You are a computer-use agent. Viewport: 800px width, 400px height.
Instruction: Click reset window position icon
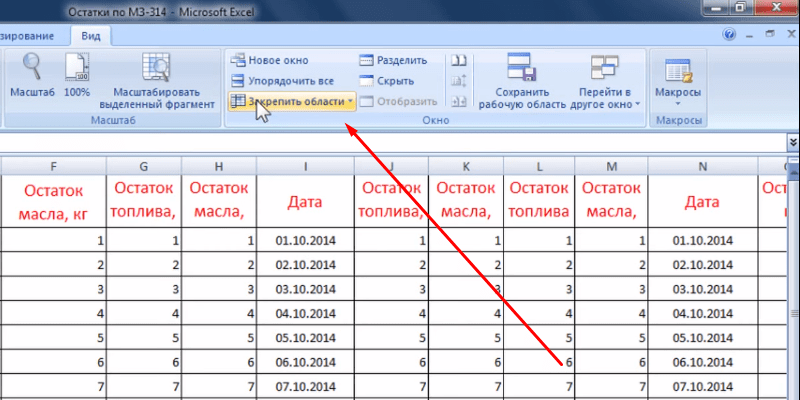(x=459, y=102)
